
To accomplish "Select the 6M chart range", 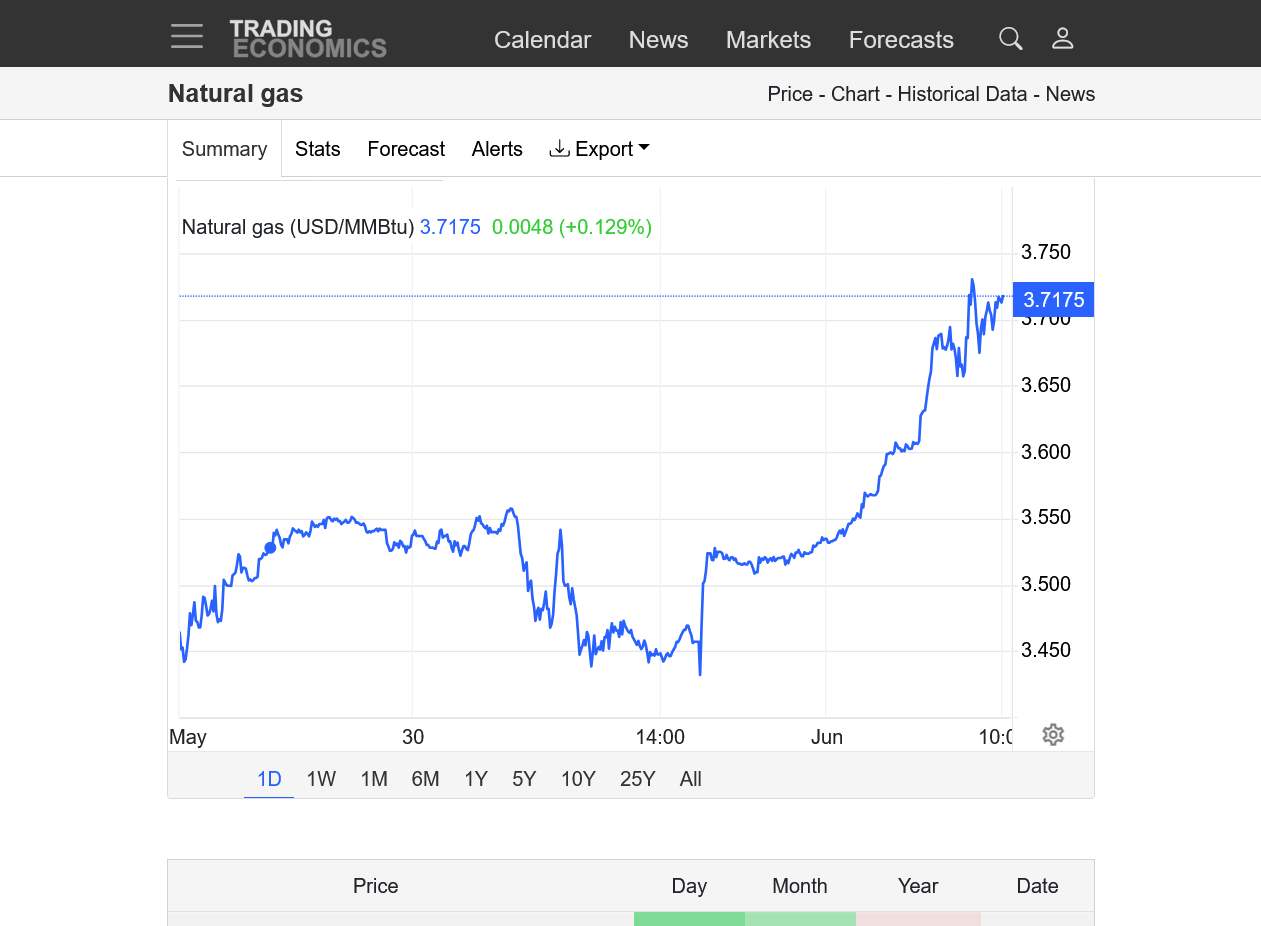I will 425,779.
